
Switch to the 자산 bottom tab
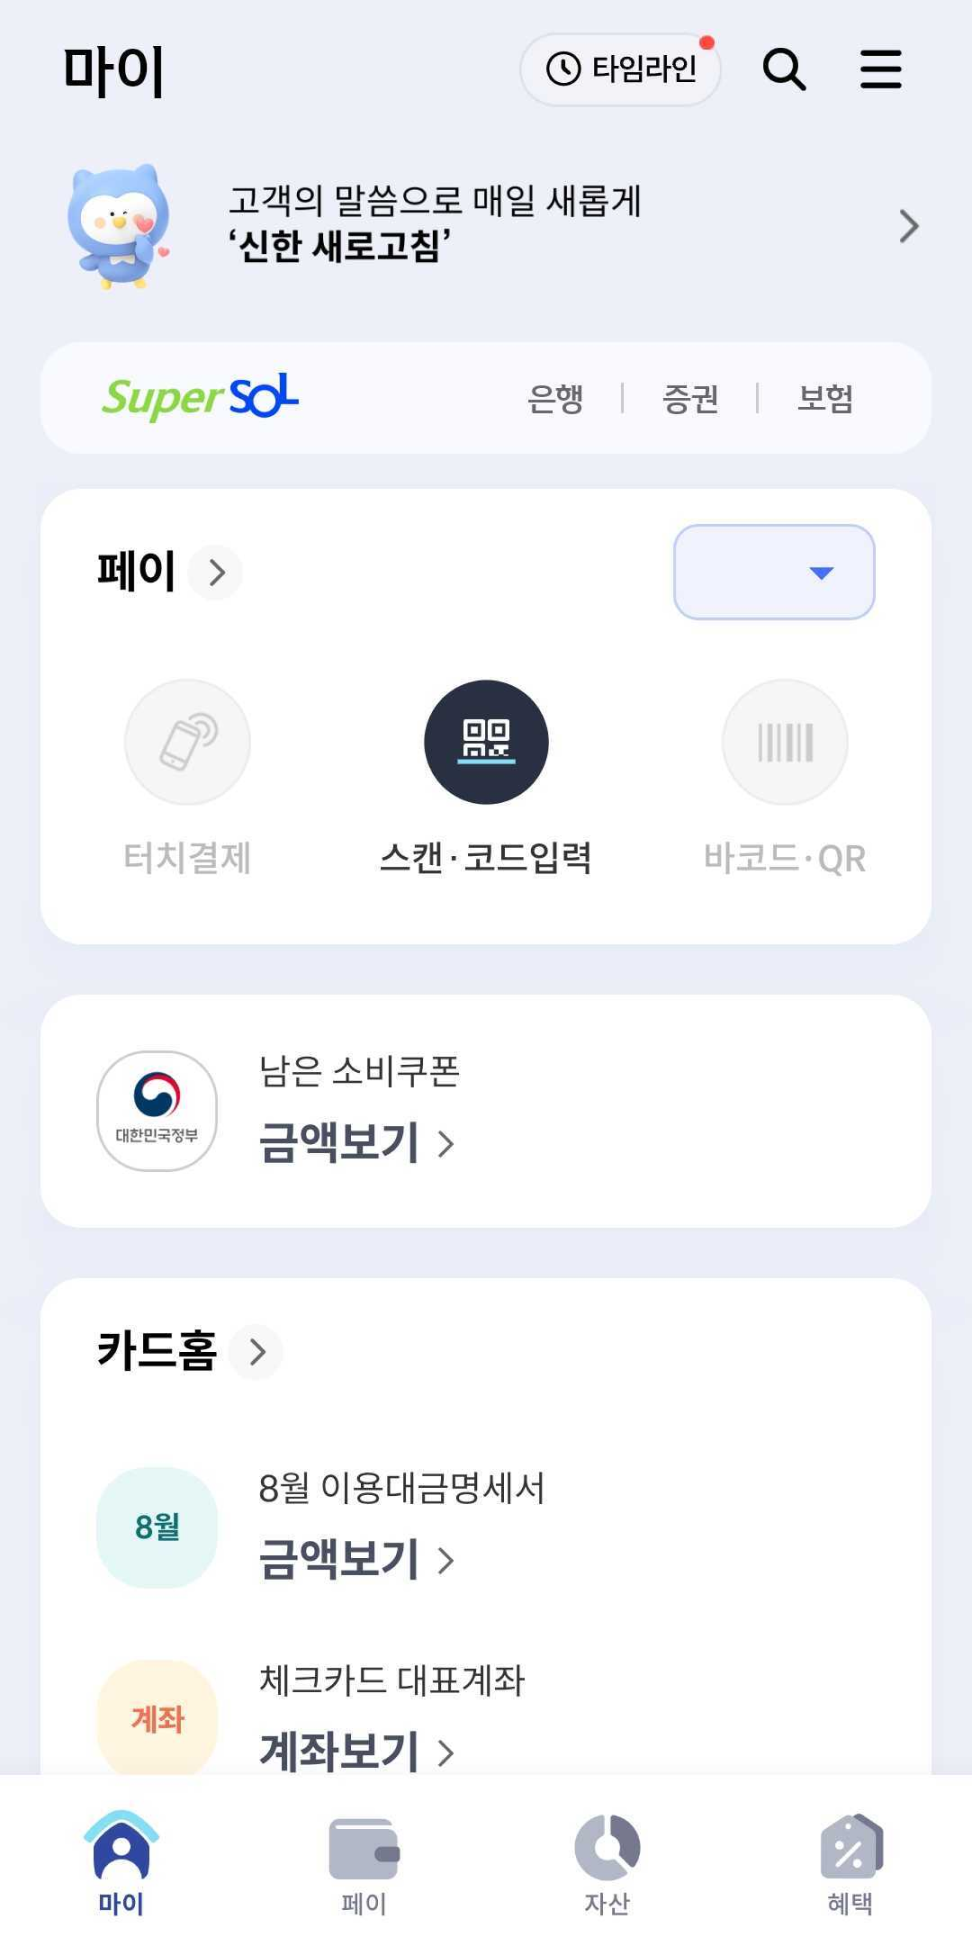coord(607,1865)
